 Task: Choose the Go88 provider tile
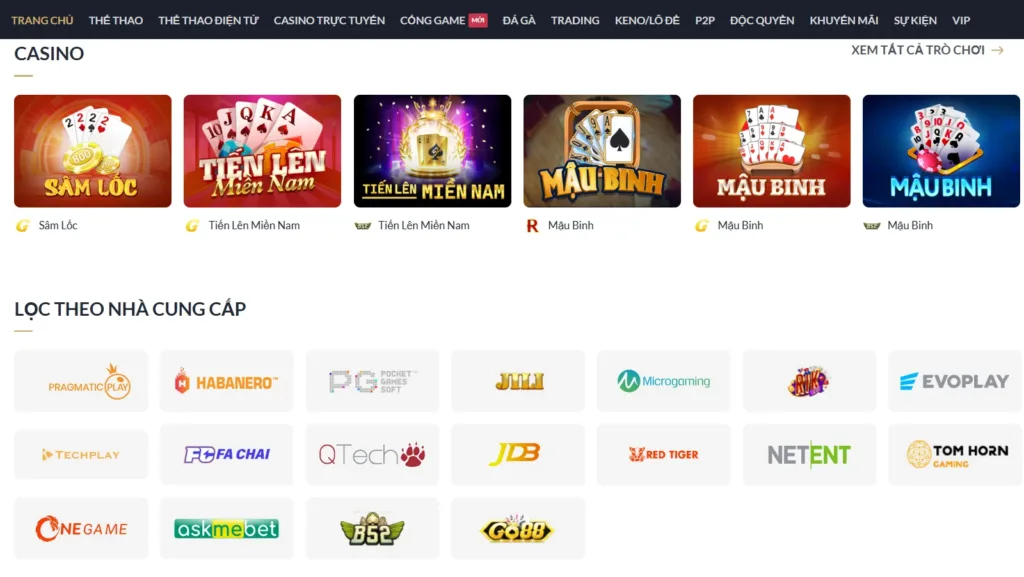518,528
